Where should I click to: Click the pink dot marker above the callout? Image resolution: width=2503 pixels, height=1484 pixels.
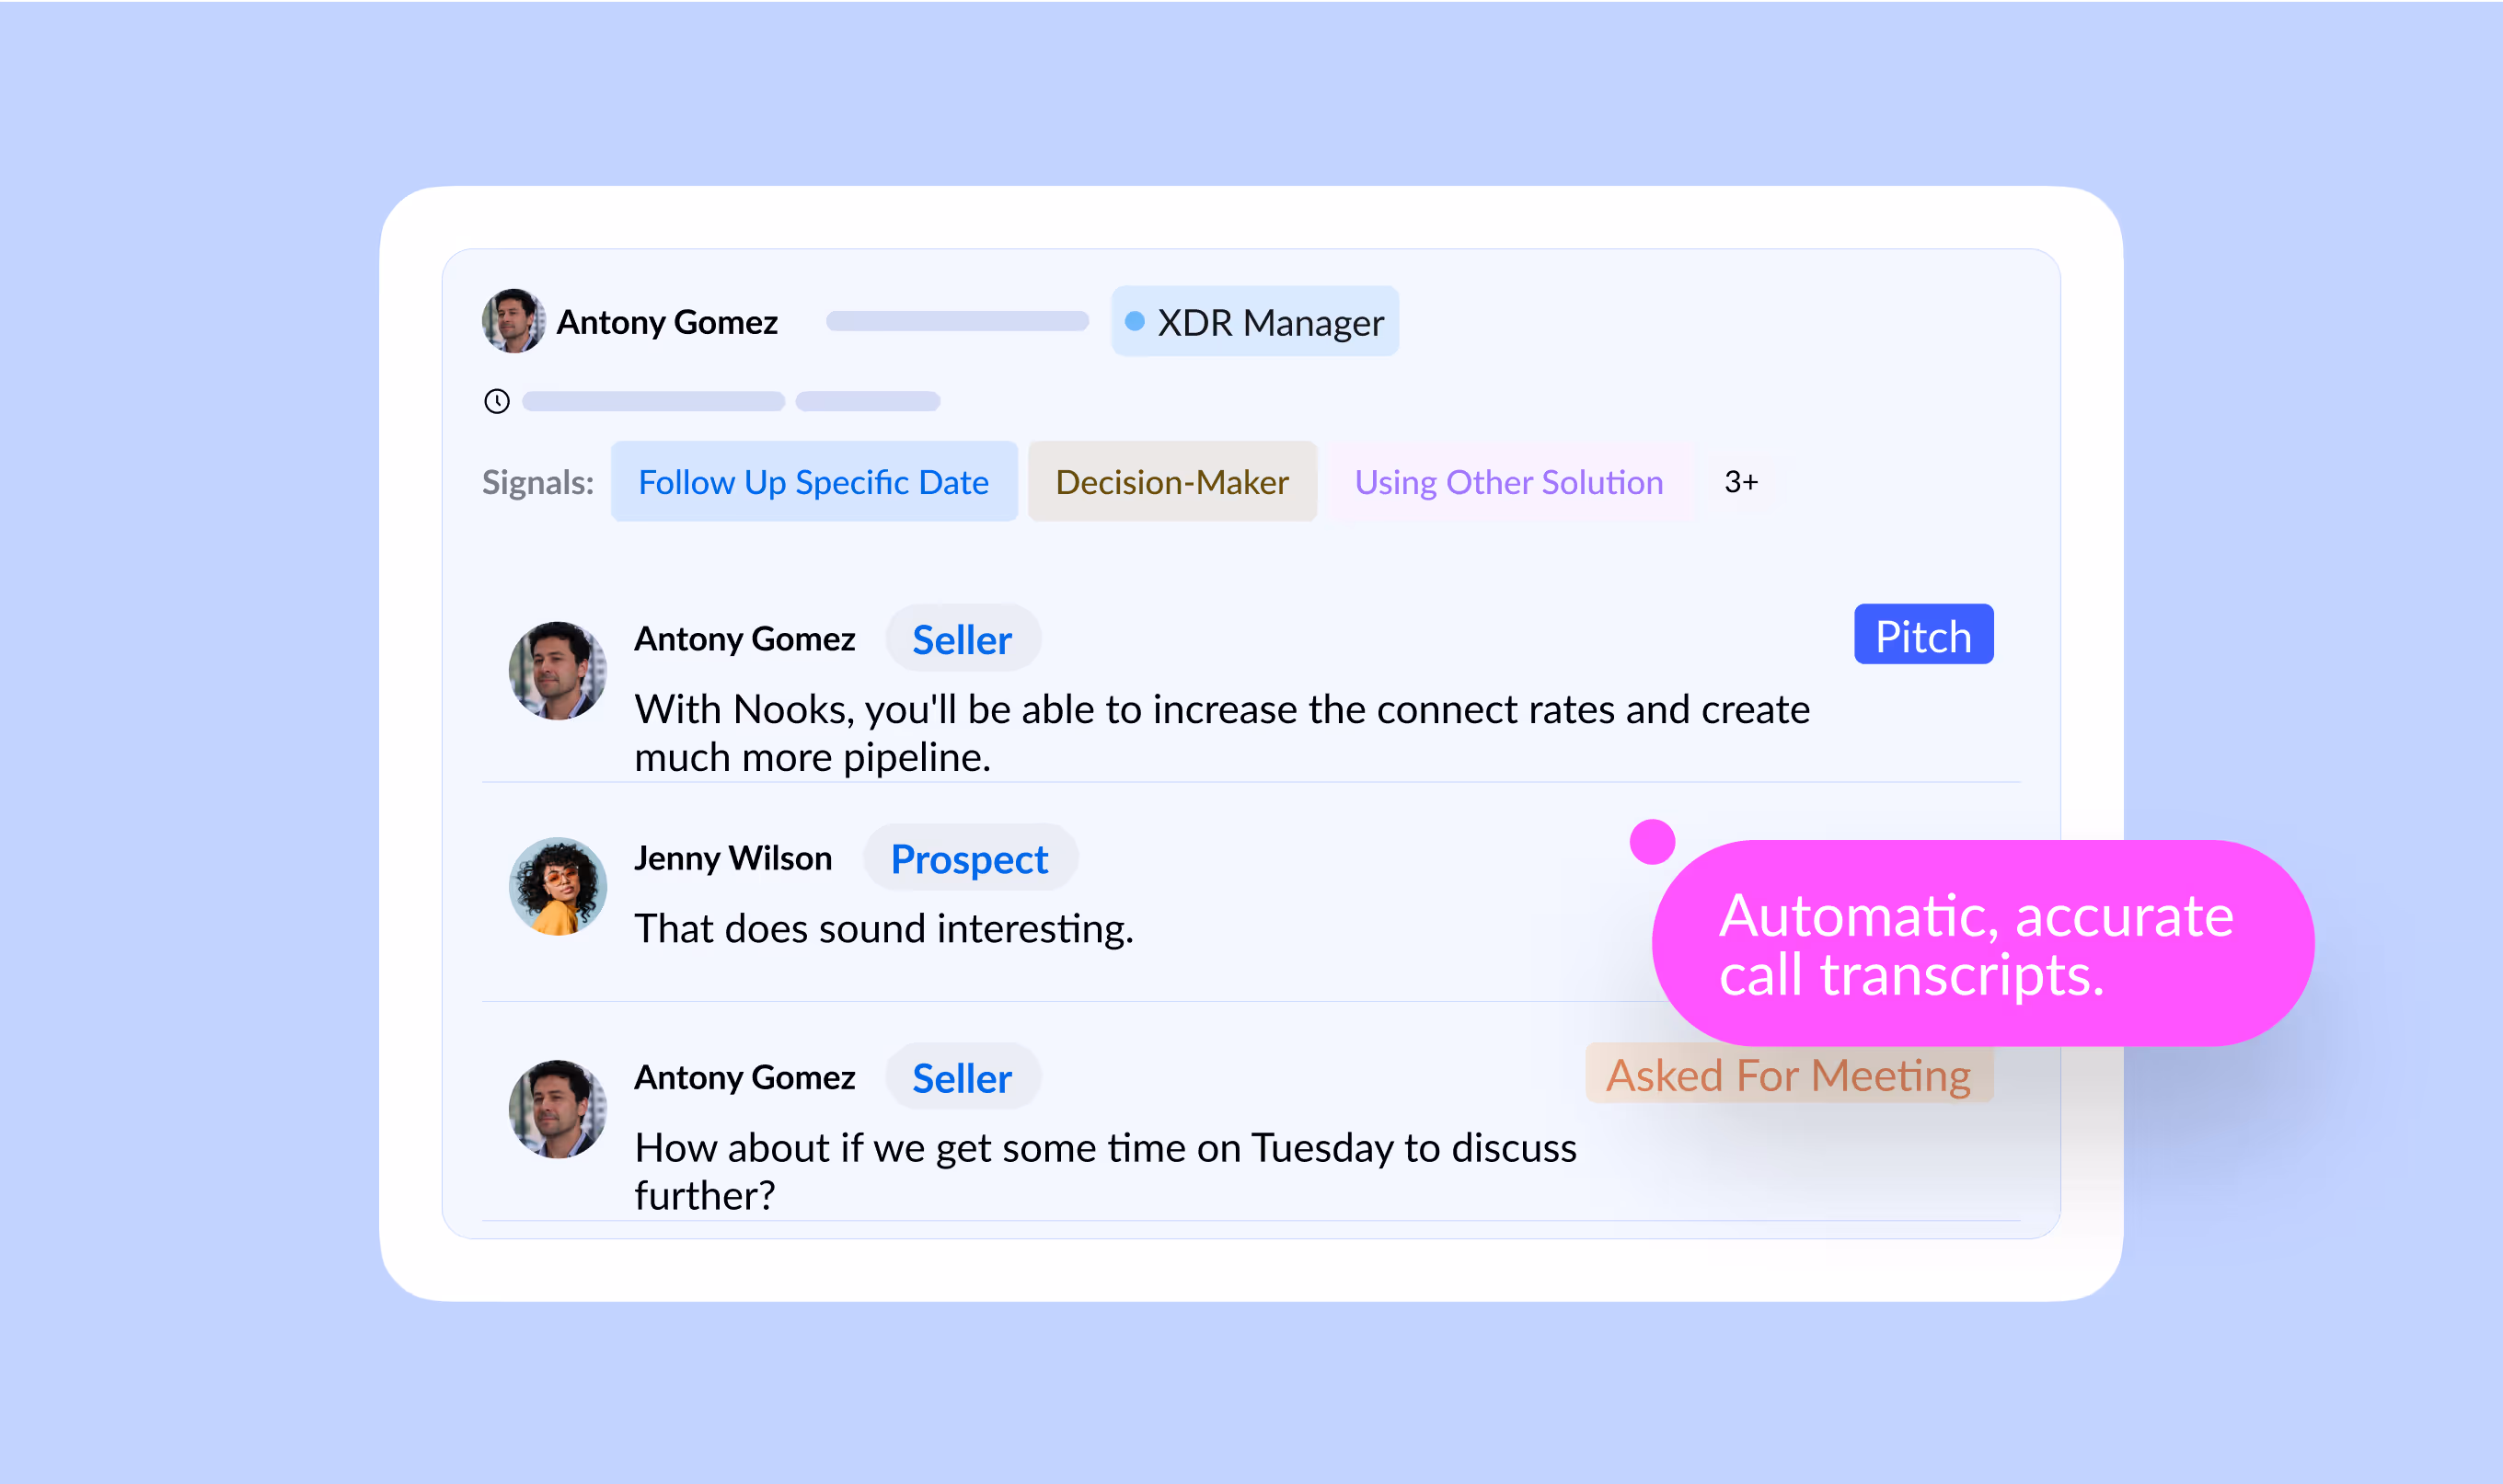click(x=1652, y=842)
